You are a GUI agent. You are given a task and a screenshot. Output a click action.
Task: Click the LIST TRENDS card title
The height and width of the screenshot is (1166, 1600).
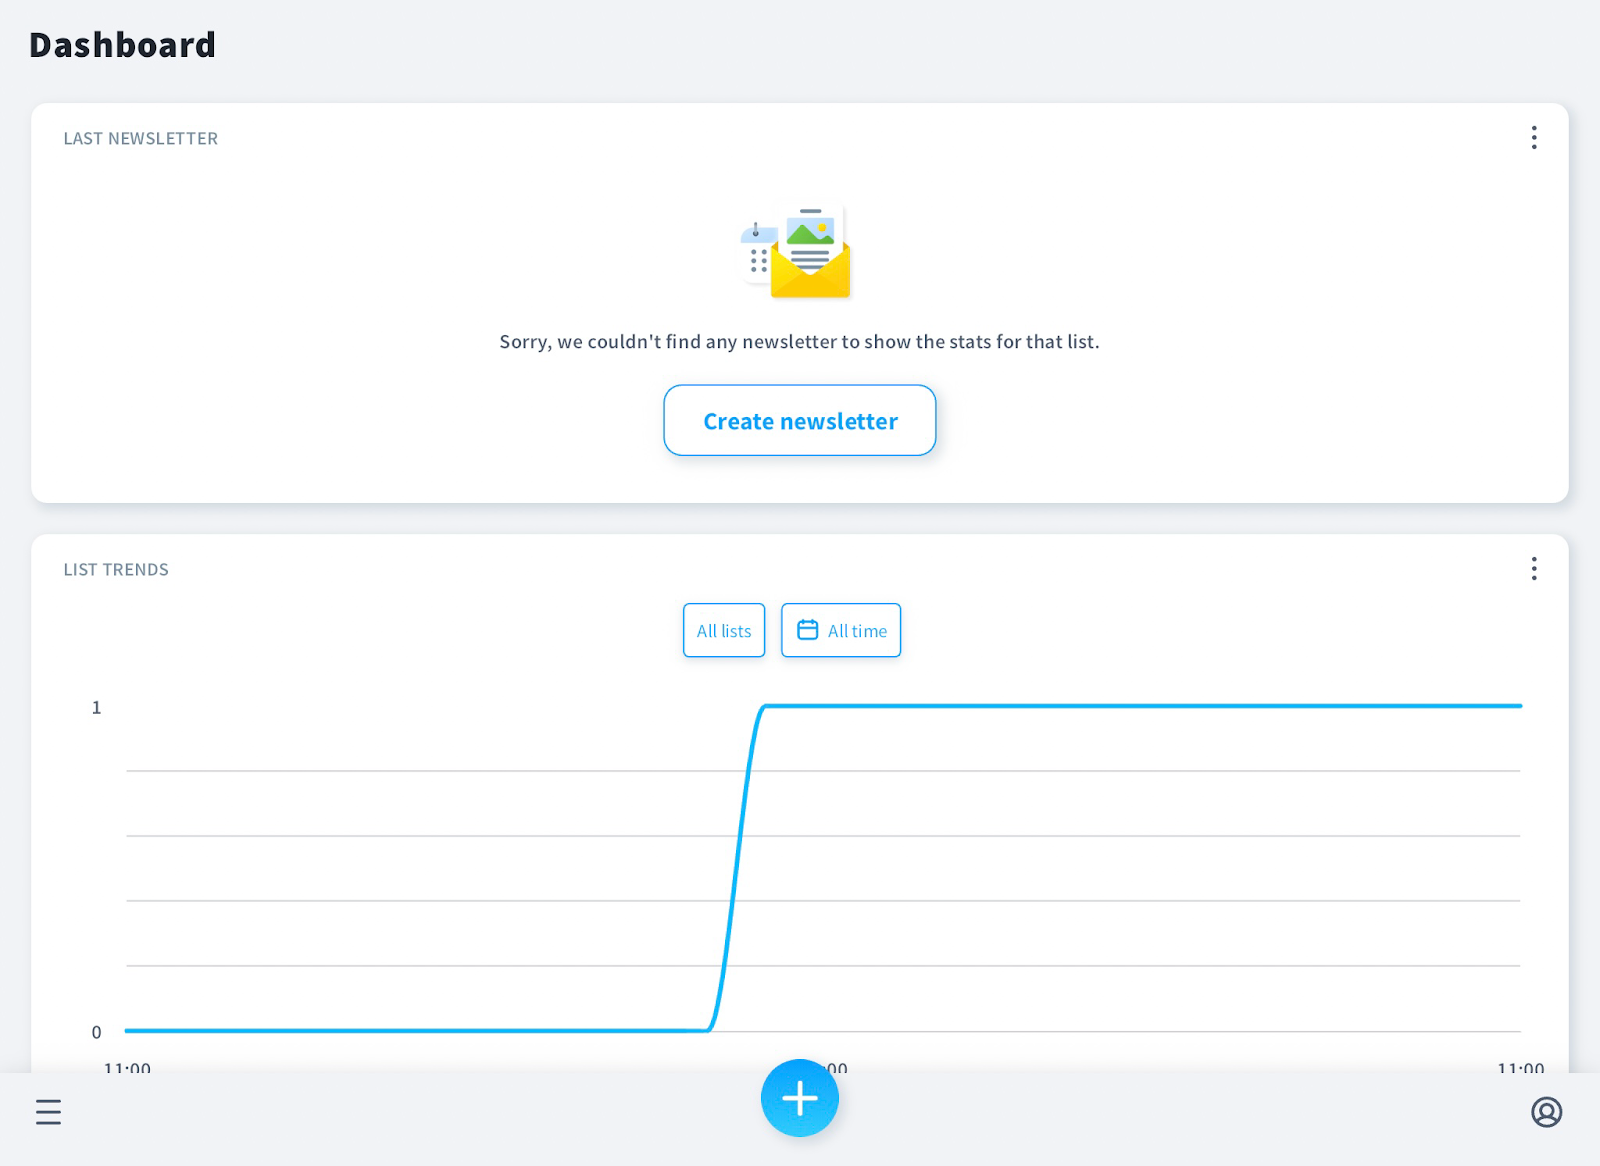(116, 570)
